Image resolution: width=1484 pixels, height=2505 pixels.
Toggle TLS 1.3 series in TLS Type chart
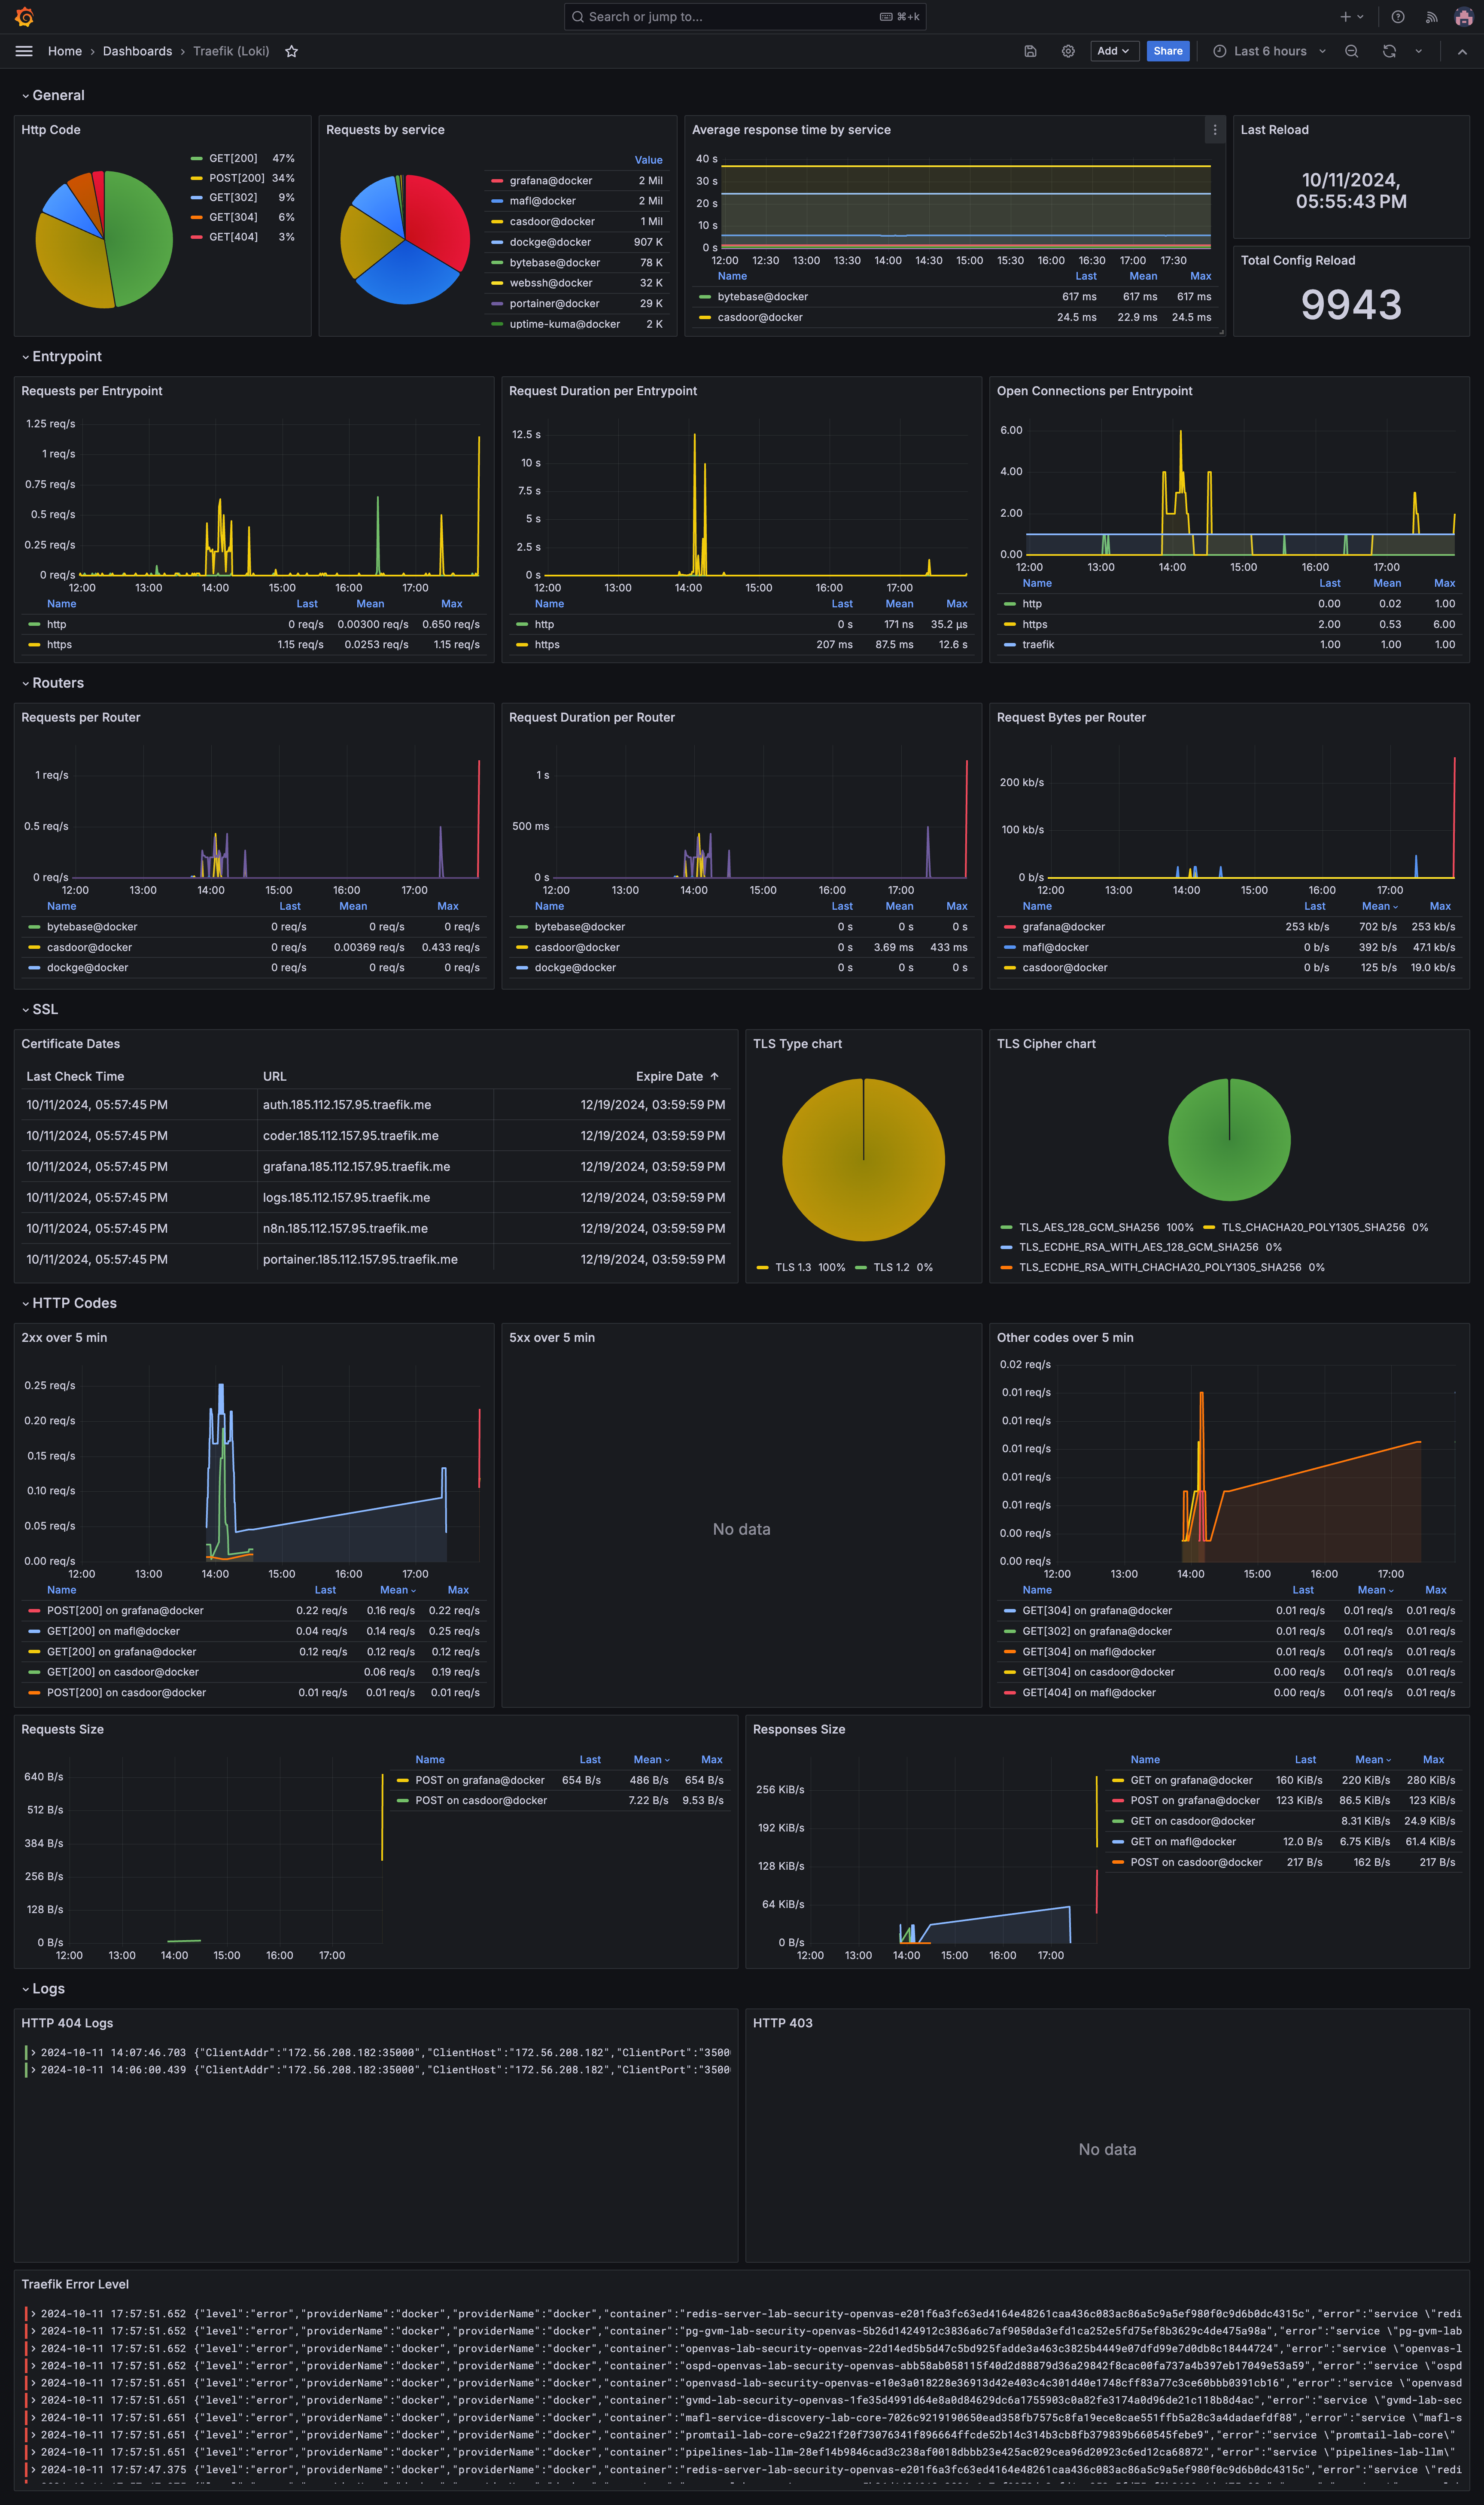793,1268
